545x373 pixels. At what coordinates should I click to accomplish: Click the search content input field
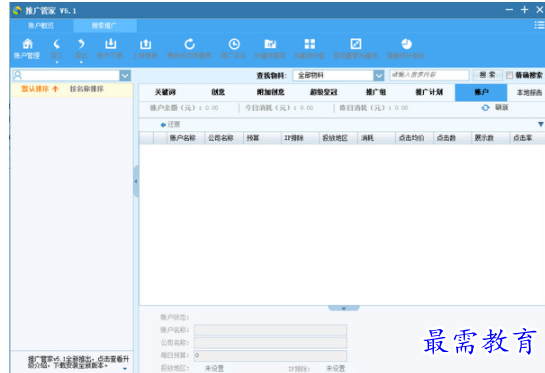[x=429, y=75]
